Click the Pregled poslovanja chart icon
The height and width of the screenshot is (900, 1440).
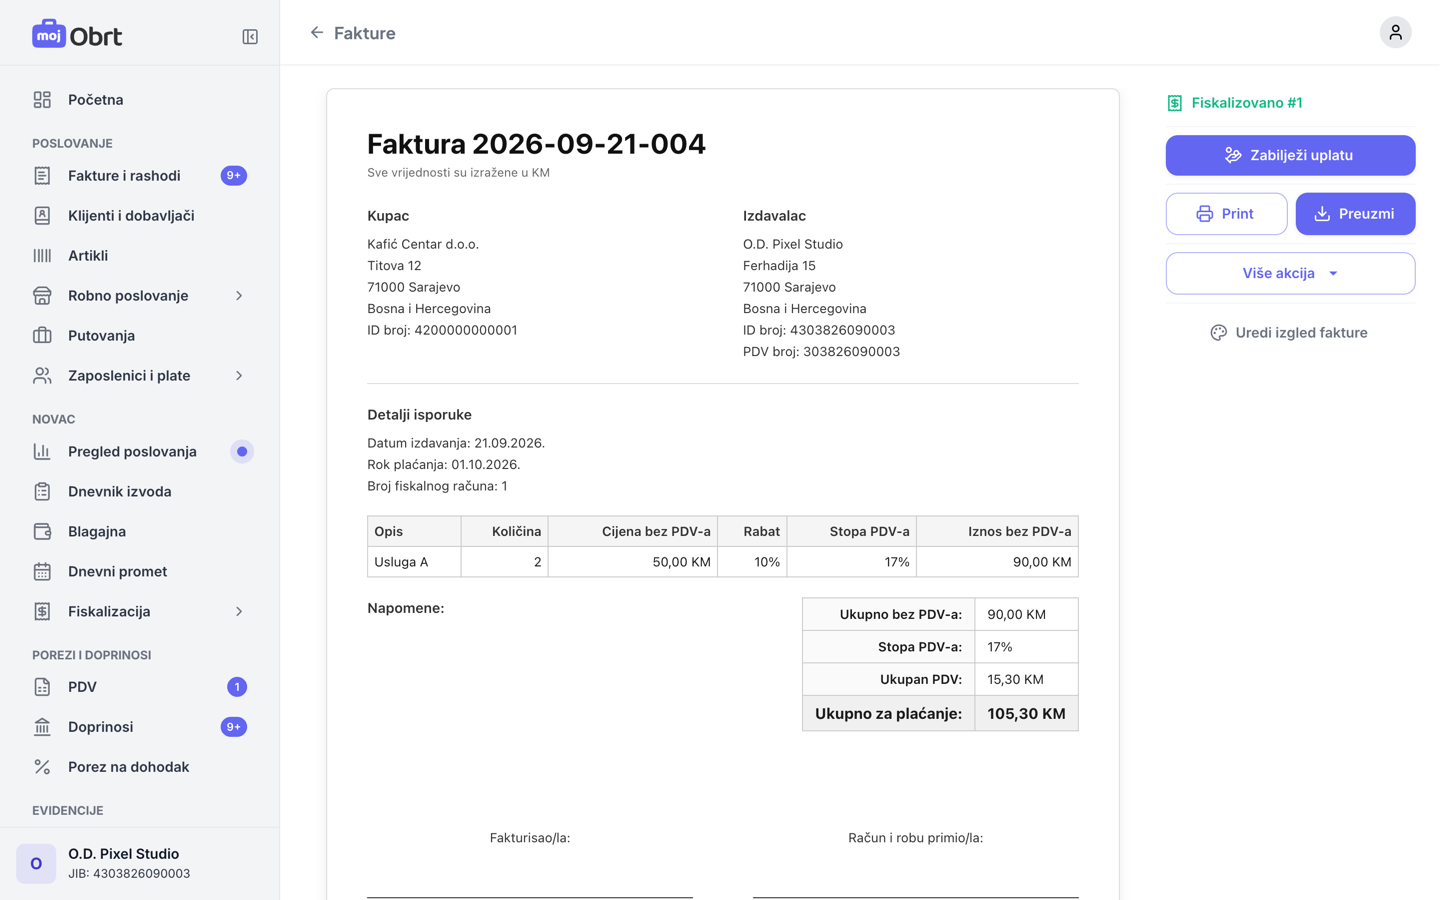pos(42,452)
